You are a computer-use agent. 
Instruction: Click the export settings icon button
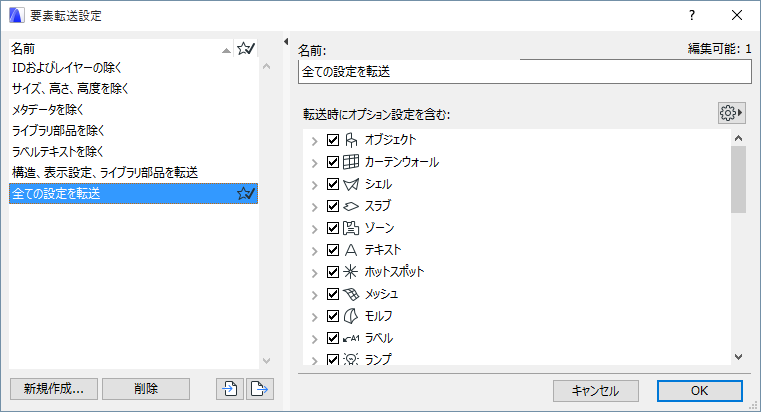pyautogui.click(x=260, y=389)
